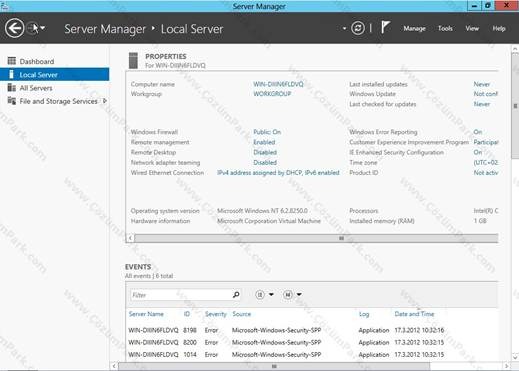Viewport: 519px width, 371px height.
Task: Select event row with ID 1014
Action: [x=312, y=355]
